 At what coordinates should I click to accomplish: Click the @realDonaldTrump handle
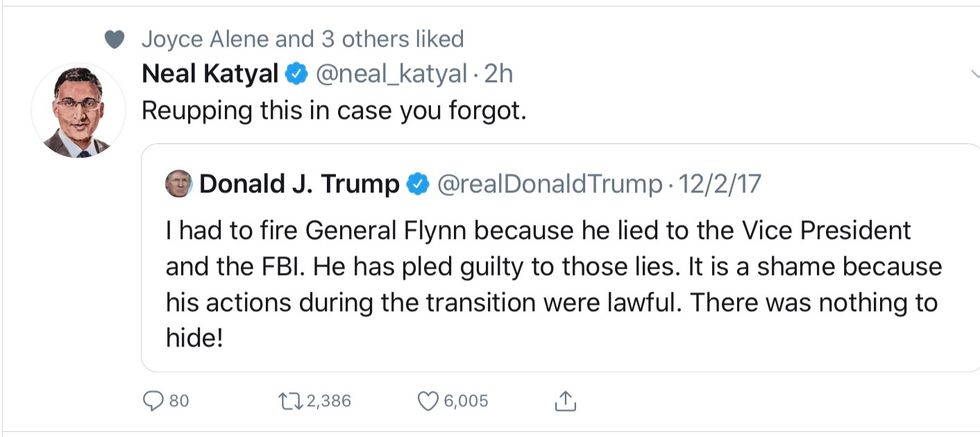pyautogui.click(x=551, y=184)
